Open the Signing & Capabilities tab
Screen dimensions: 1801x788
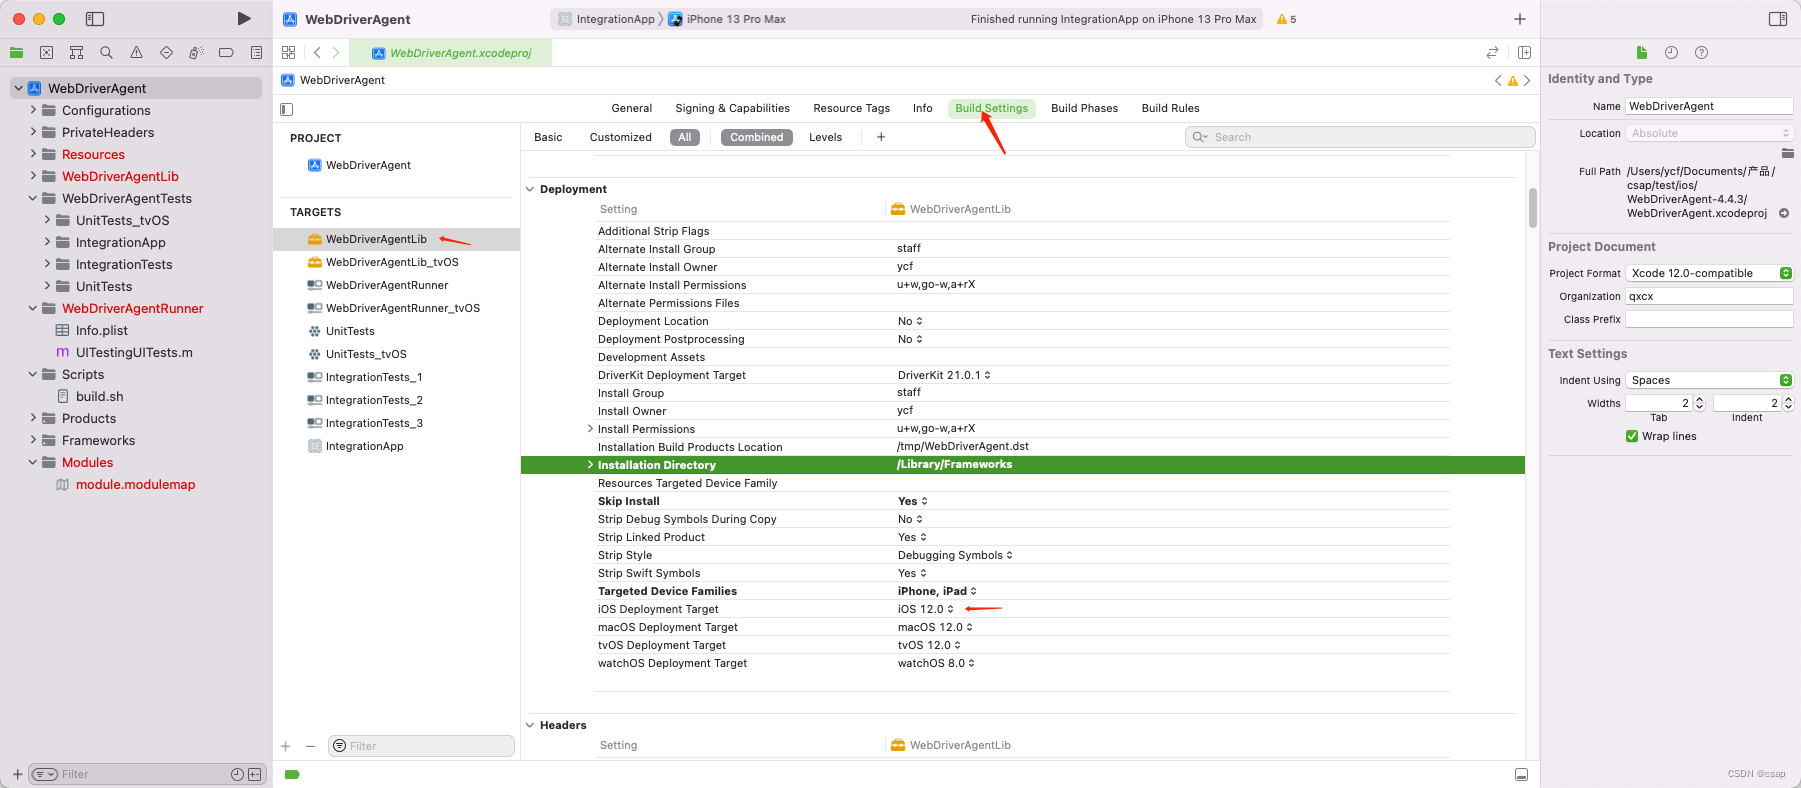pos(732,108)
